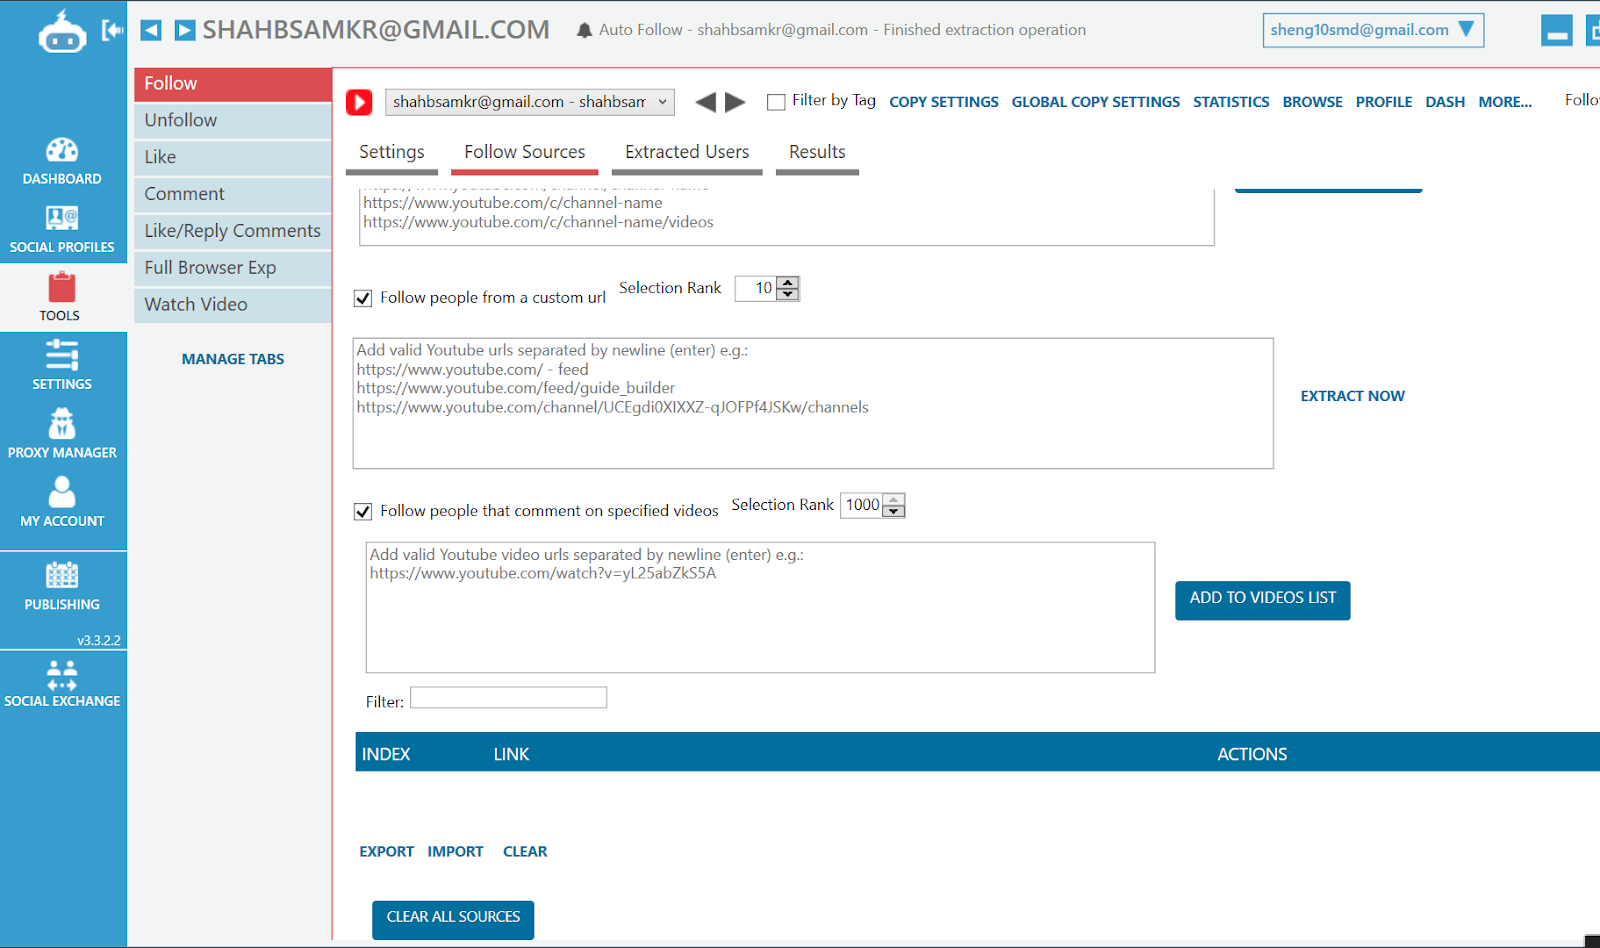Open the Dashboard icon
This screenshot has height=948, width=1600.
click(x=62, y=150)
